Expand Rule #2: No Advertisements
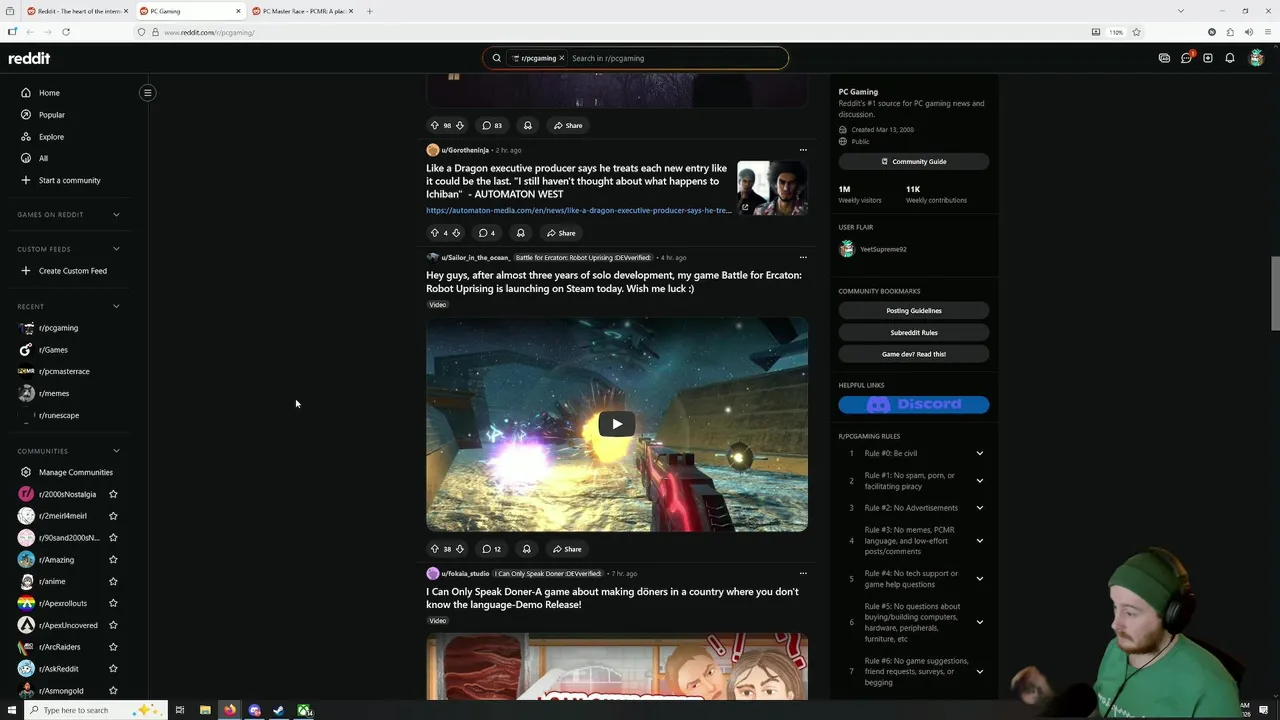1280x720 pixels. click(x=979, y=508)
